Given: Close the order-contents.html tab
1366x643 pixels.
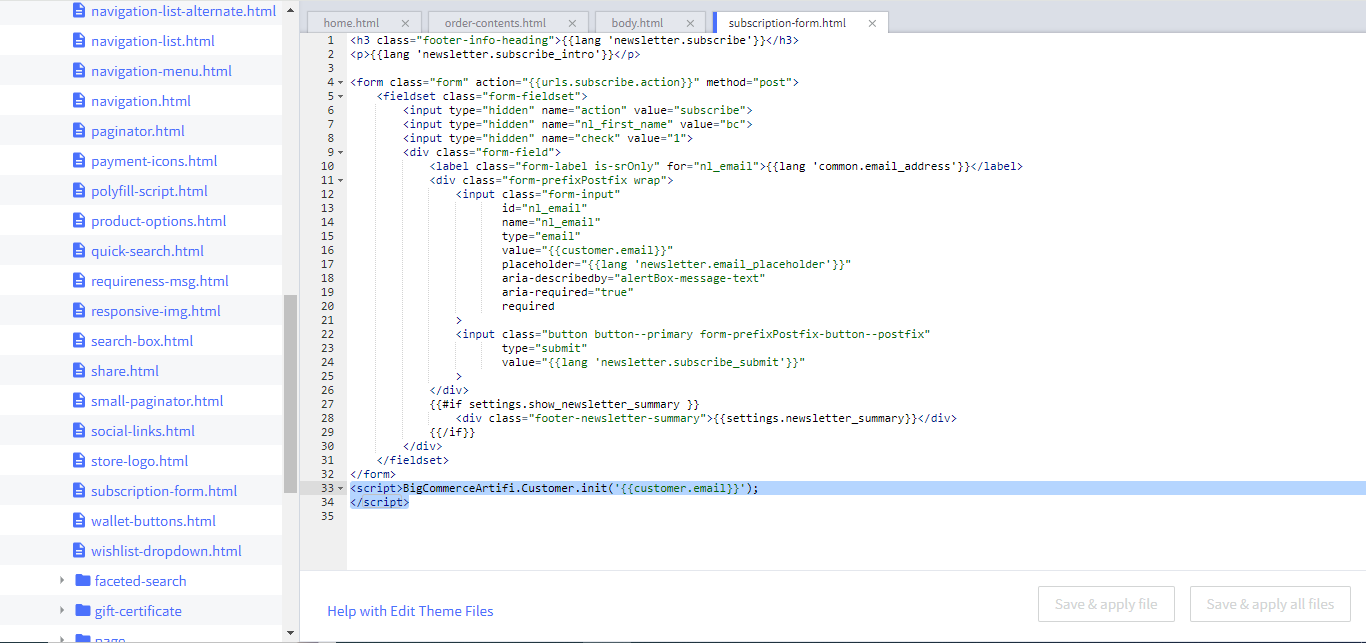Looking at the screenshot, I should coord(572,23).
